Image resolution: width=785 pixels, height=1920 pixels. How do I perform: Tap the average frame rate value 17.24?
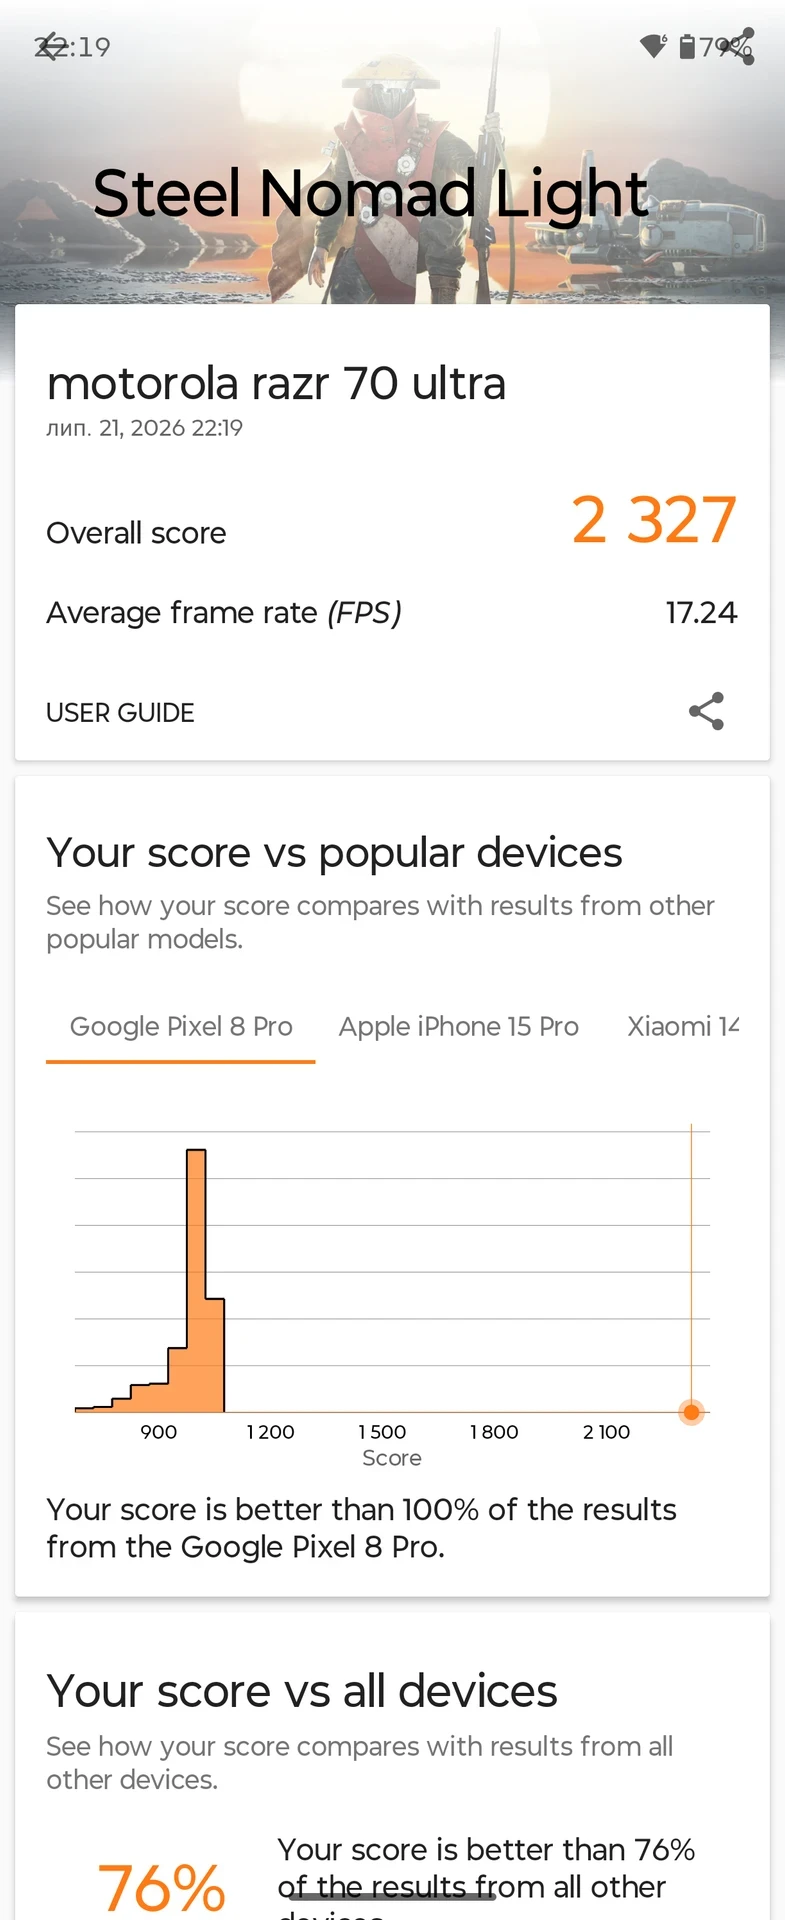coord(701,612)
